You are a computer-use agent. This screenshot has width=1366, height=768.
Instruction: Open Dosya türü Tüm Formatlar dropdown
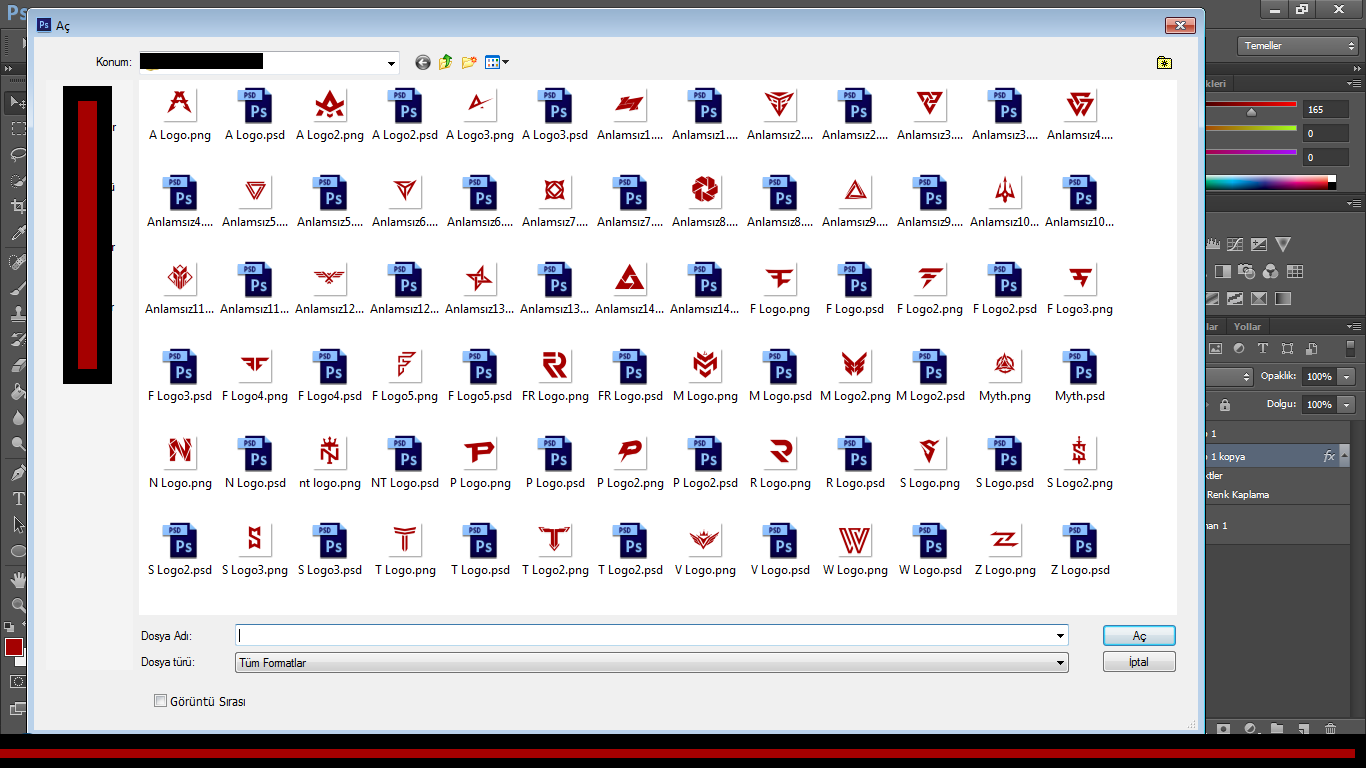[652, 663]
